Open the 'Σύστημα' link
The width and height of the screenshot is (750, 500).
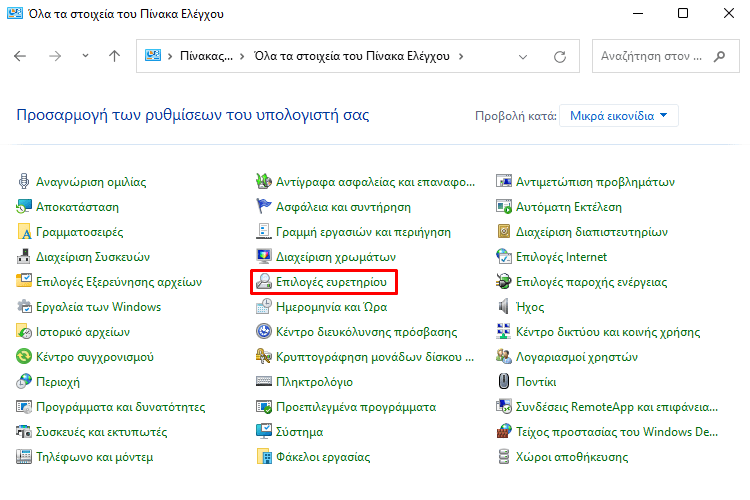[299, 432]
